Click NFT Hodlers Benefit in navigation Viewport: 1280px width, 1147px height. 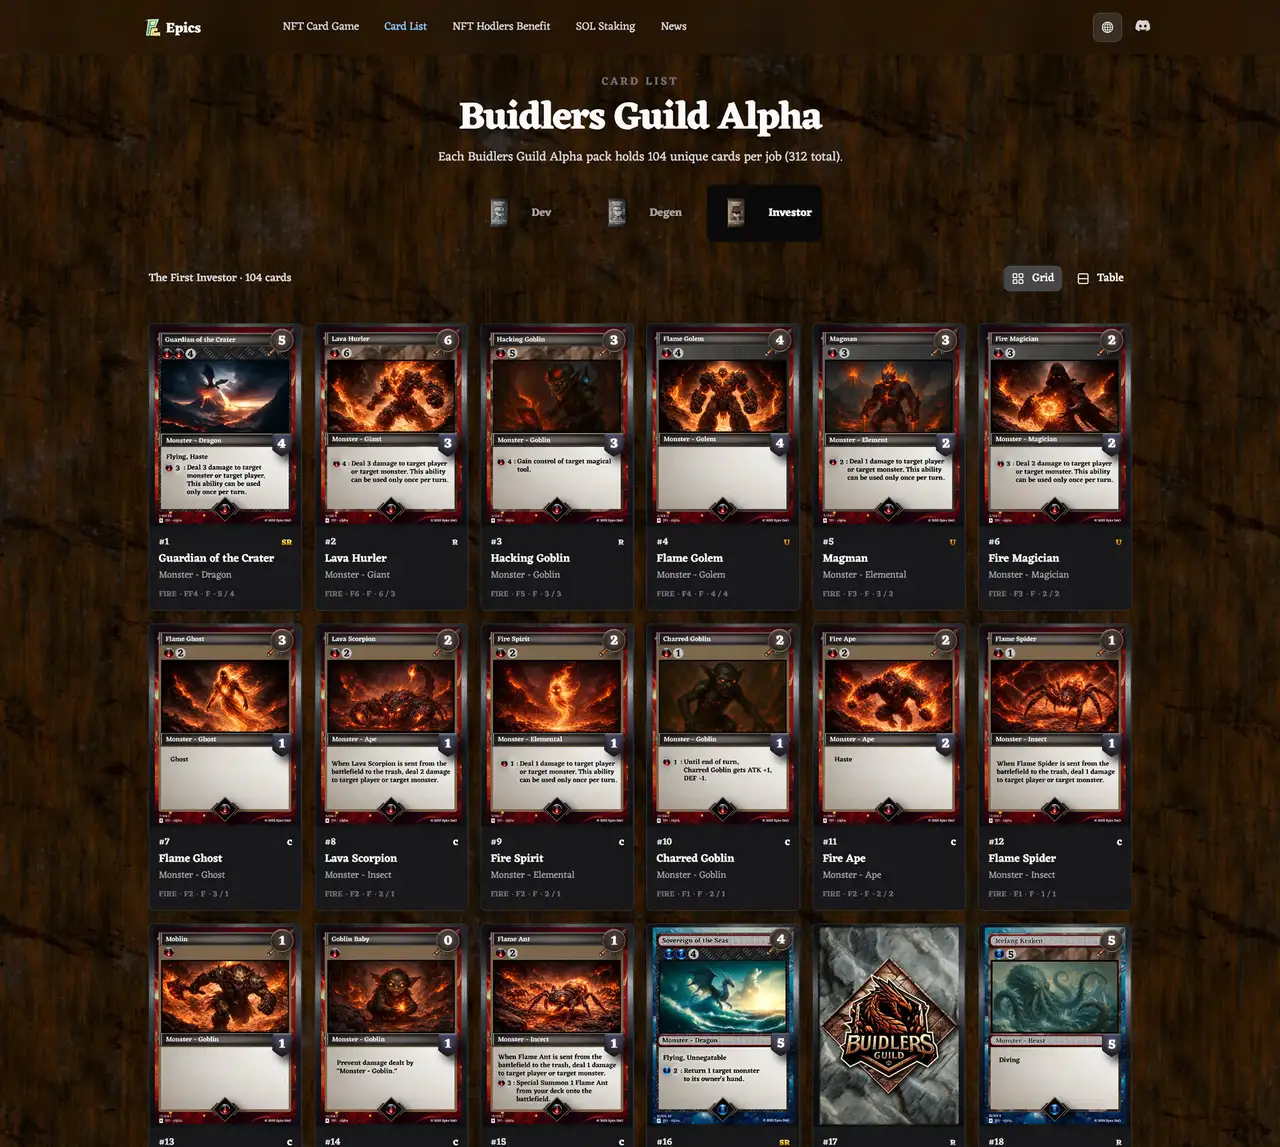point(501,27)
